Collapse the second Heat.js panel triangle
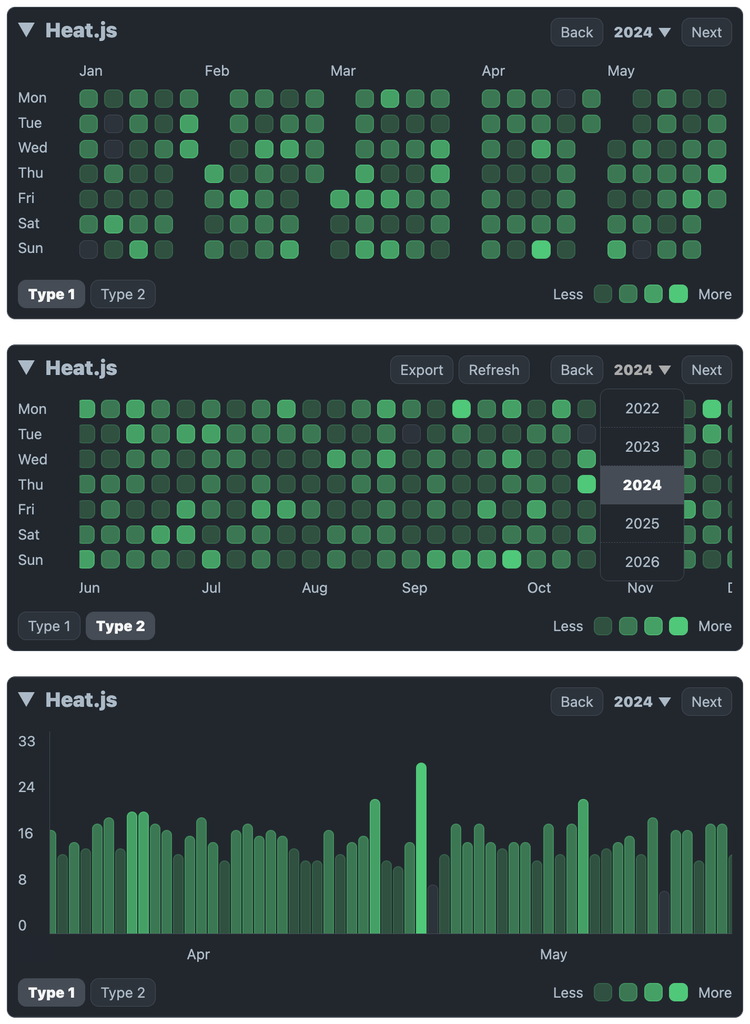This screenshot has height=1024, width=750. coord(26,368)
